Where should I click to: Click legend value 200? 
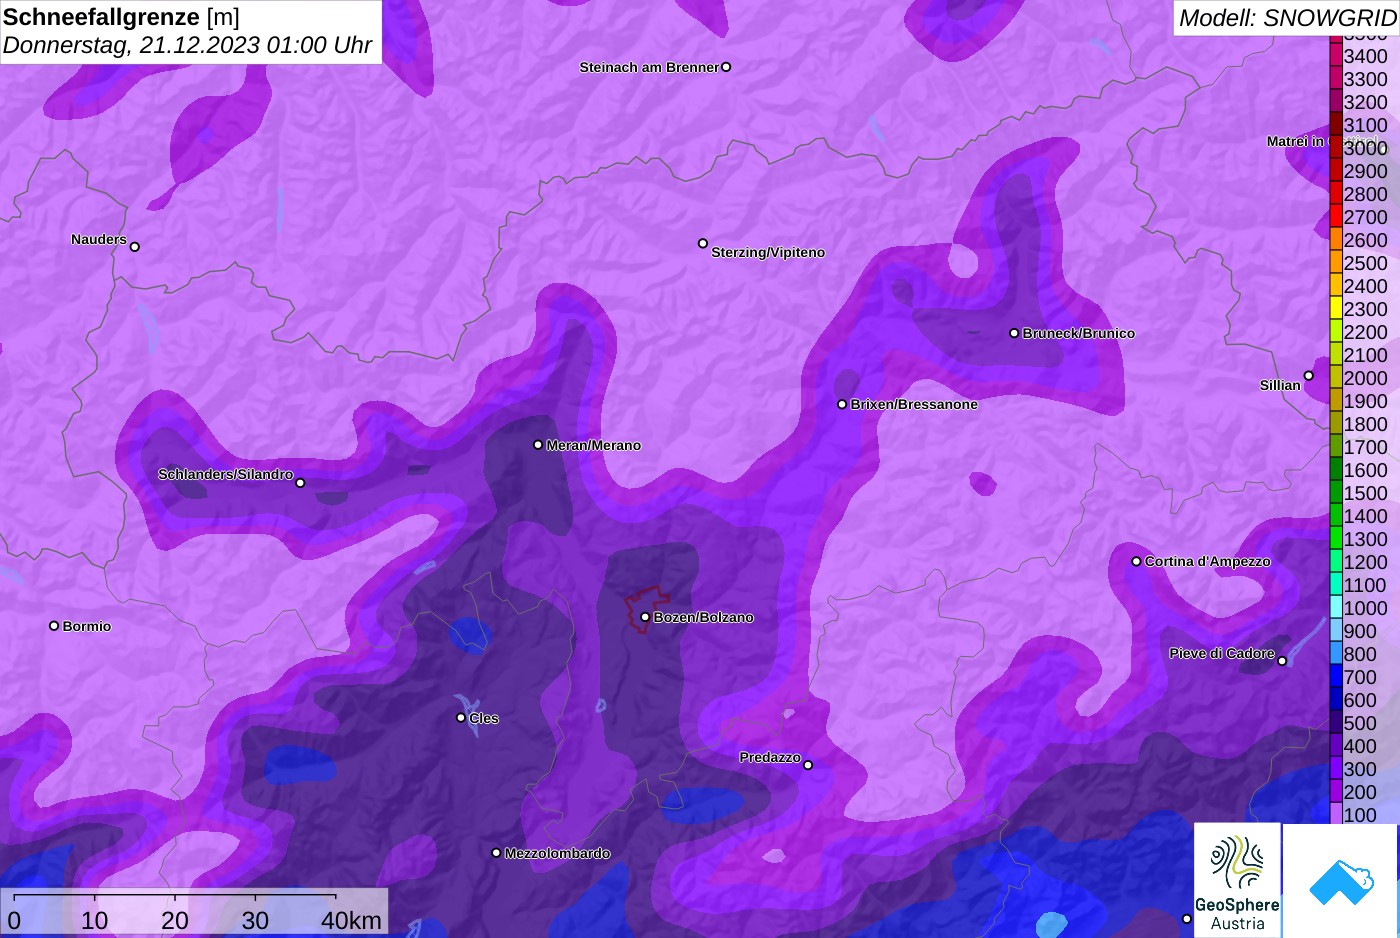[x=1360, y=792]
